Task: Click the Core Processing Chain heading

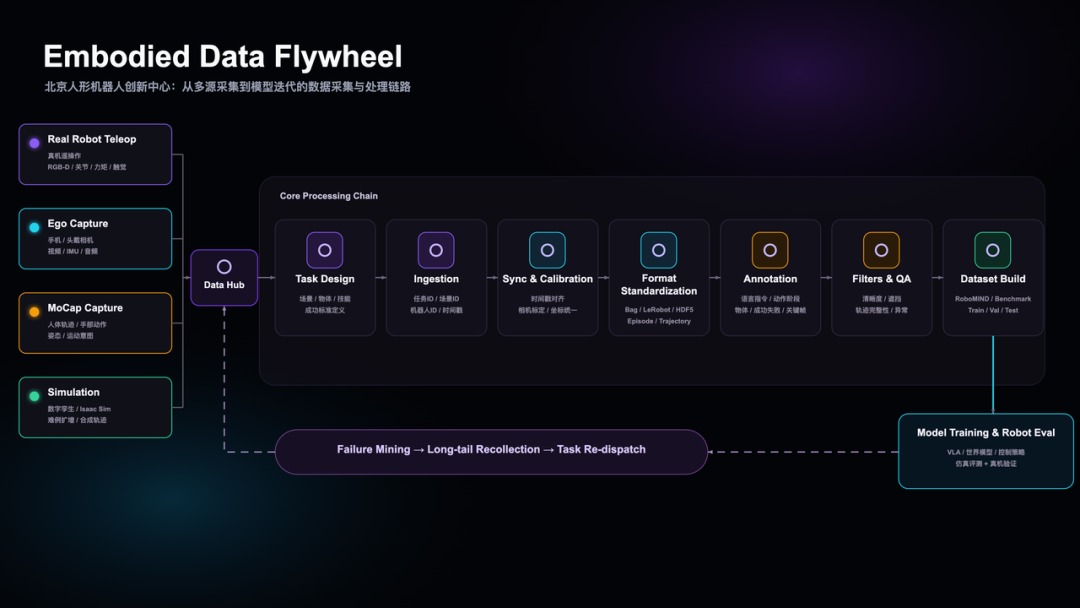Action: pos(329,196)
